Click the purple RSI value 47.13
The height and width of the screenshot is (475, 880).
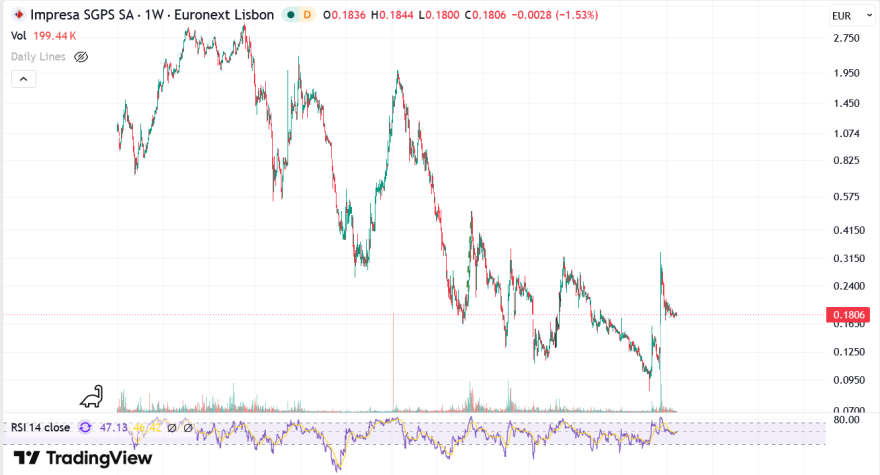point(113,428)
